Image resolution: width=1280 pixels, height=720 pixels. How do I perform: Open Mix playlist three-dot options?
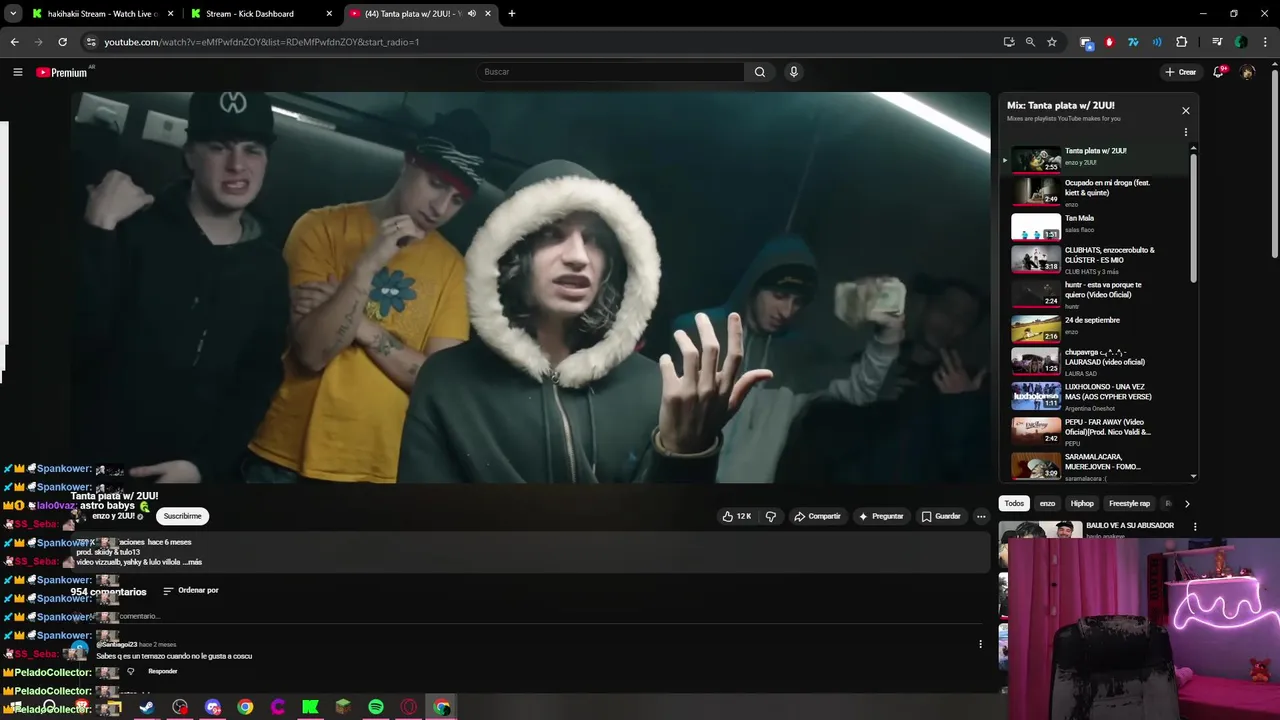point(1186,132)
